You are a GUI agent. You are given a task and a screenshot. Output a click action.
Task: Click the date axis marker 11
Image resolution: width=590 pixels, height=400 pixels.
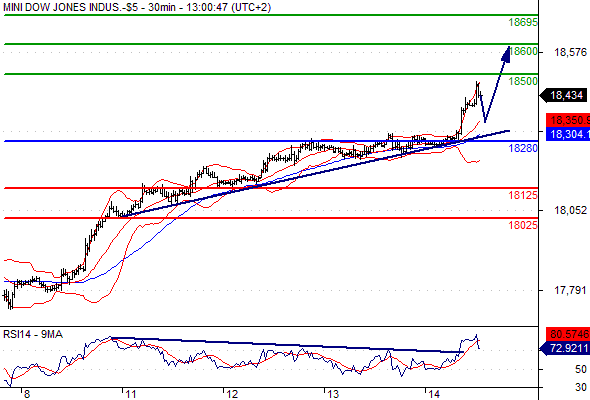(x=131, y=394)
